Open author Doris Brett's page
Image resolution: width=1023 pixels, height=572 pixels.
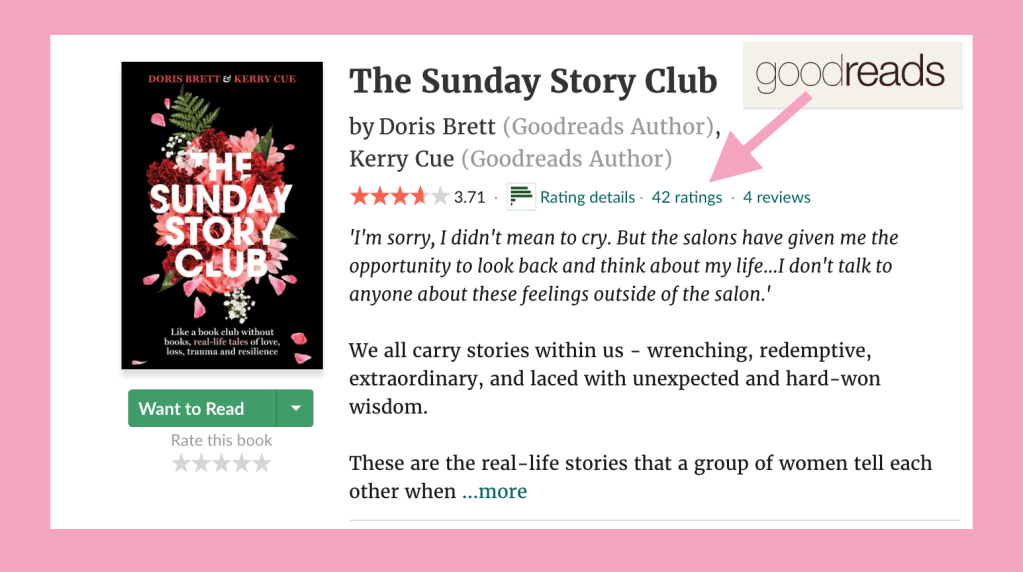pos(438,127)
